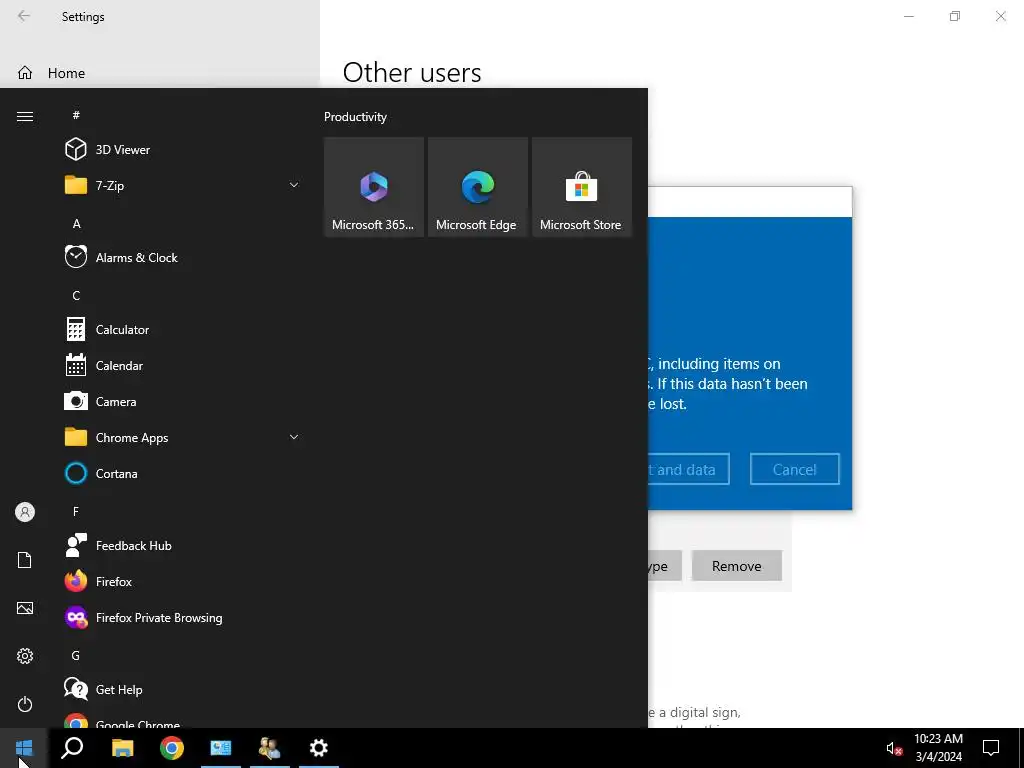Launch Firefox from Start menu

tap(183, 581)
